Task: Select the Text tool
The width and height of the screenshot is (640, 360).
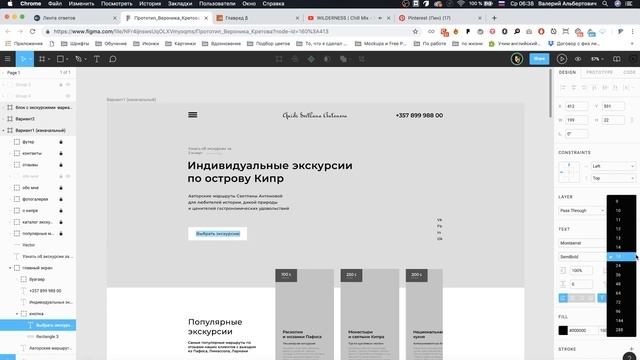Action: pyautogui.click(x=97, y=59)
